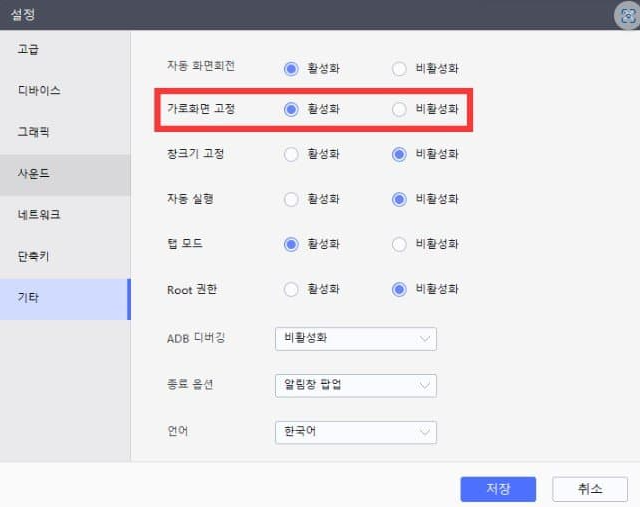Enable 창크기 고정 with 활성화 radio
Viewport: 640px width, 507px height.
(x=291, y=155)
